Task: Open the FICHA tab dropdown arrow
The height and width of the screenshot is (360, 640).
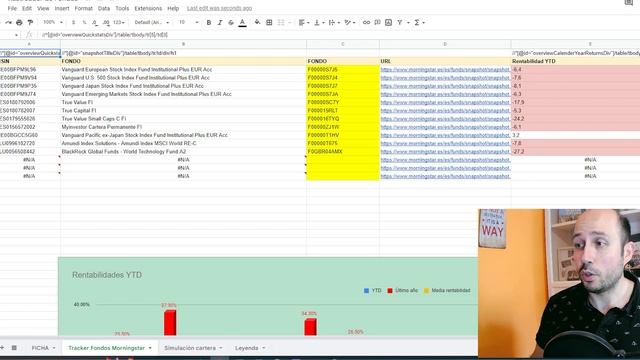Action: click(54, 348)
